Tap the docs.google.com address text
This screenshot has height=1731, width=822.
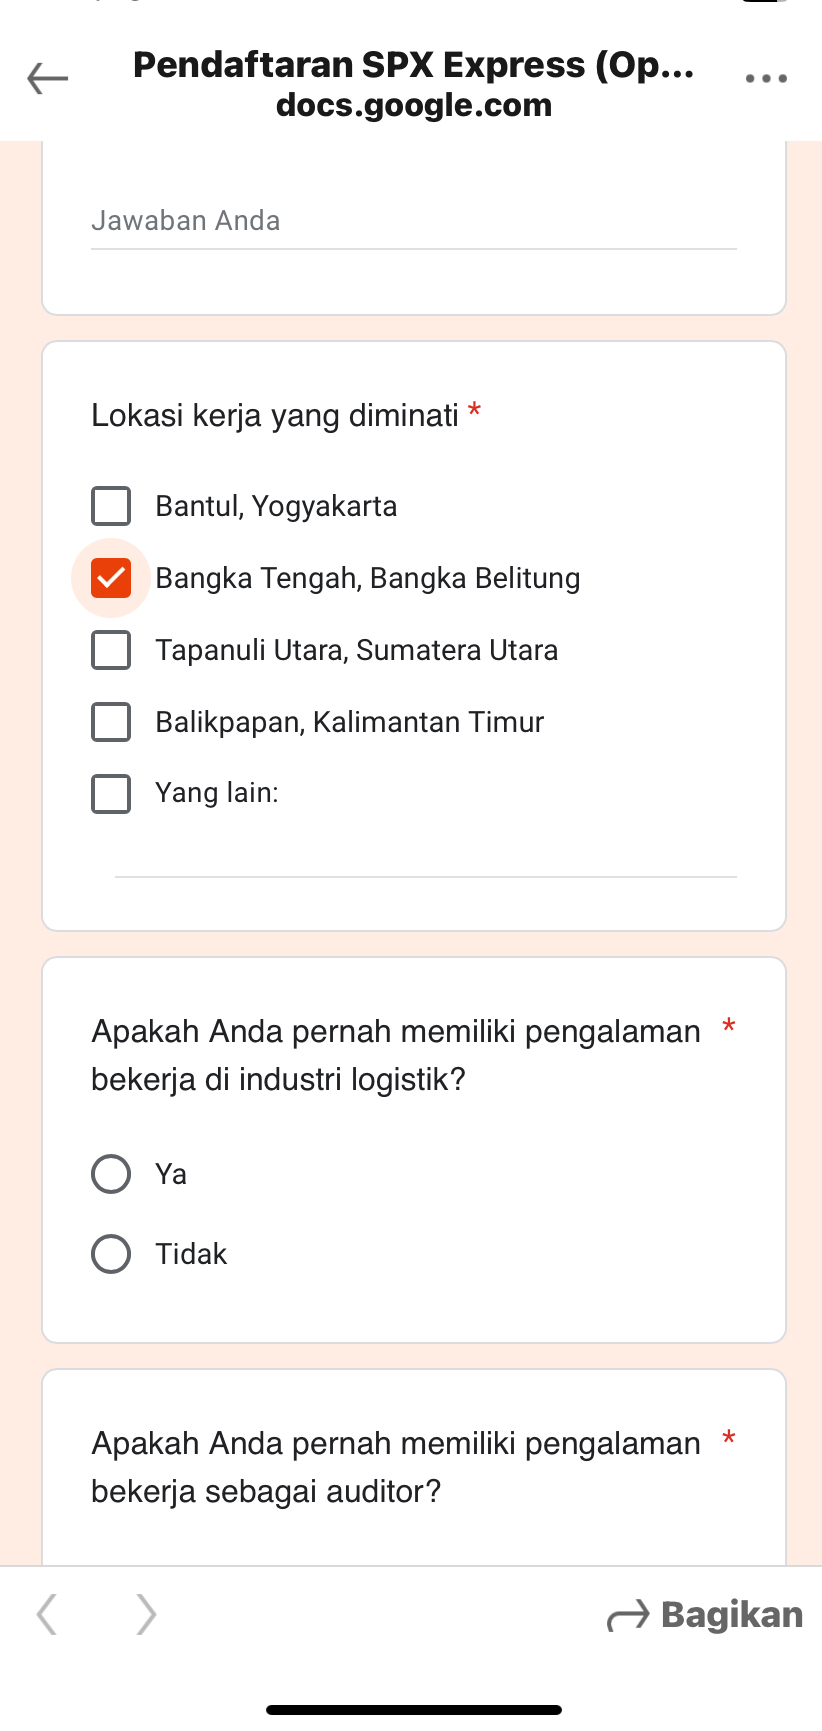[x=413, y=105]
